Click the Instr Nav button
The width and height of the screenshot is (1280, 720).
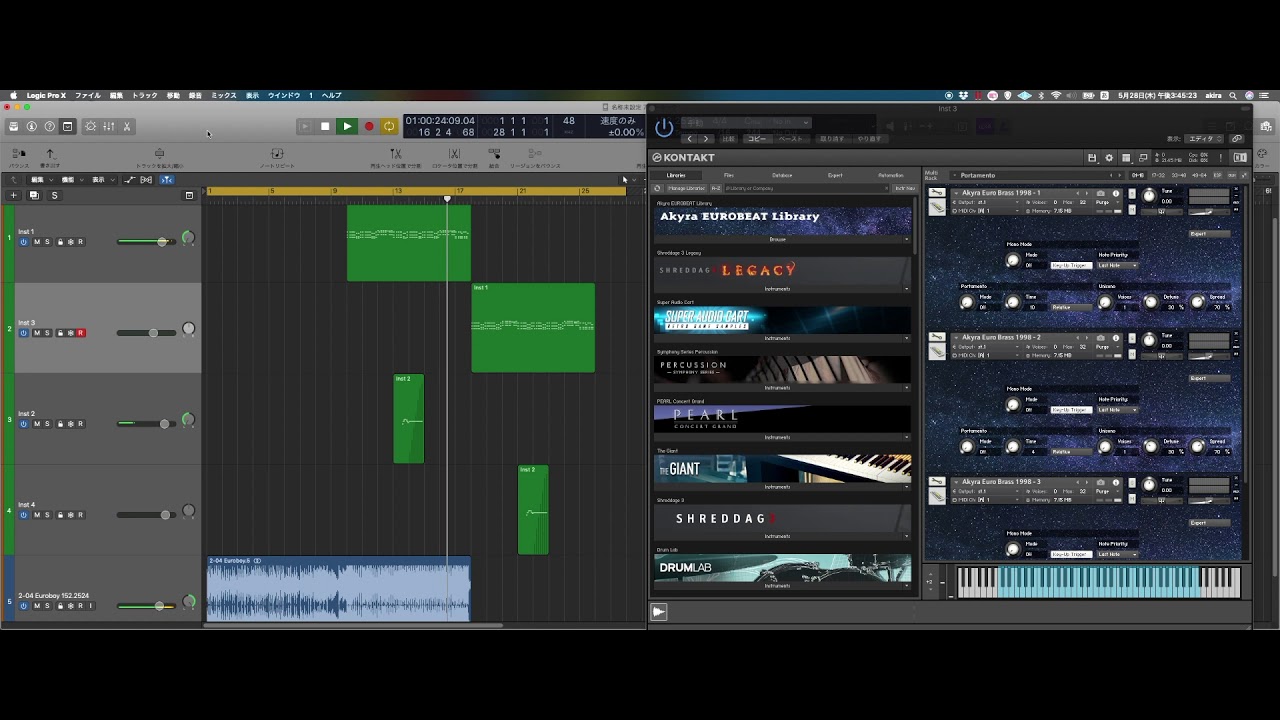pos(904,188)
